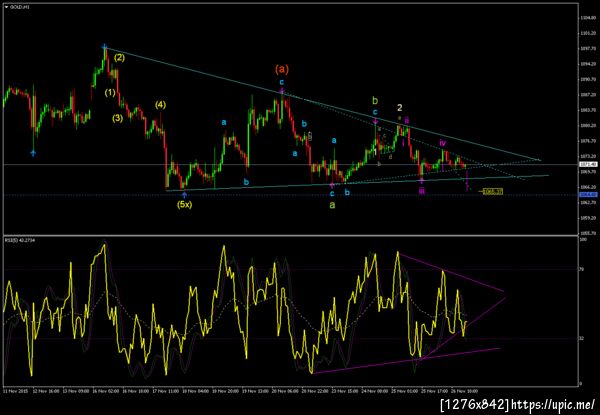This screenshot has width=600, height=415.
Task: Select the yellow (2) label near the top peak
Action: click(x=119, y=58)
